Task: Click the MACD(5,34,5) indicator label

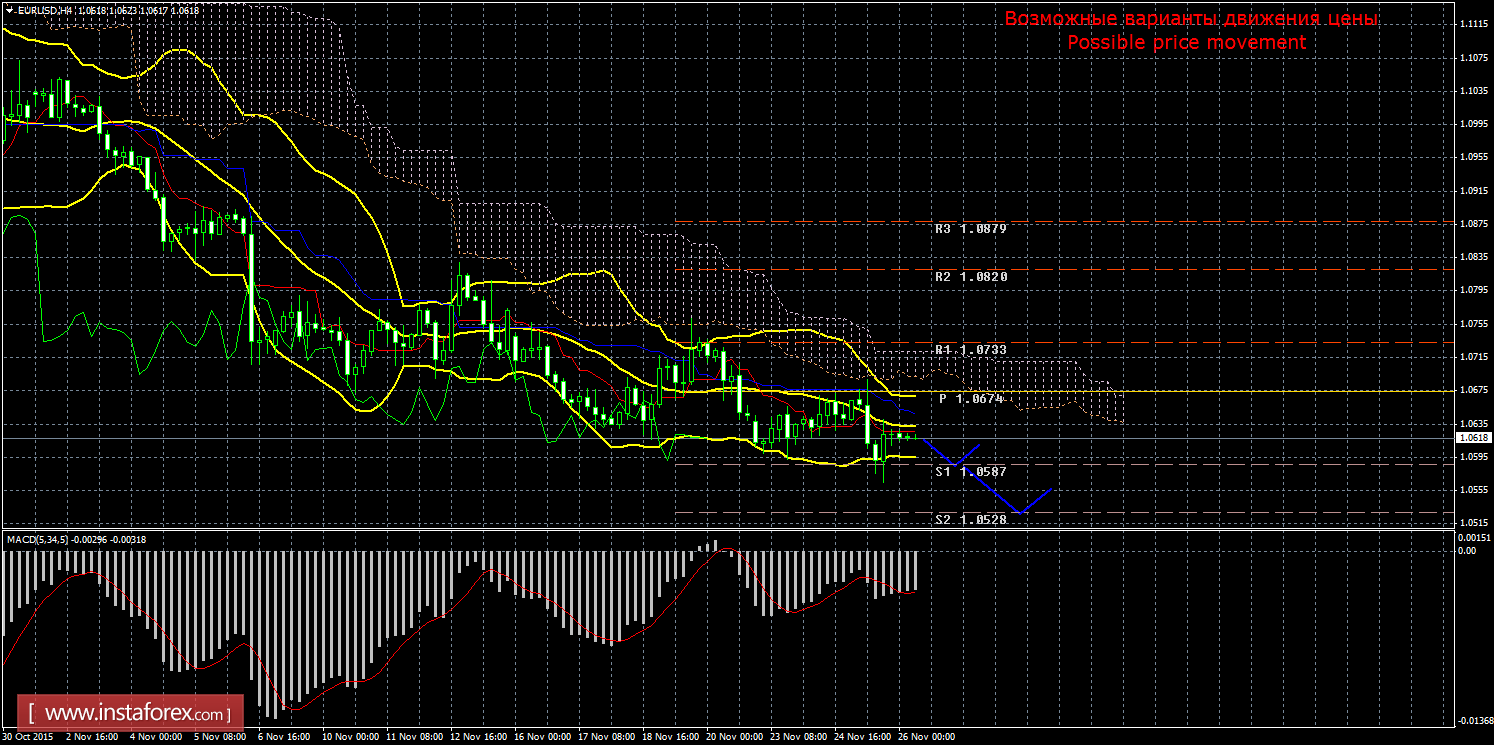Action: point(40,540)
